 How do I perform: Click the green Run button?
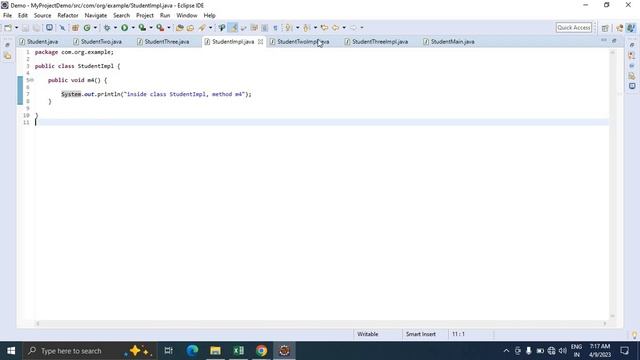tap(124, 28)
